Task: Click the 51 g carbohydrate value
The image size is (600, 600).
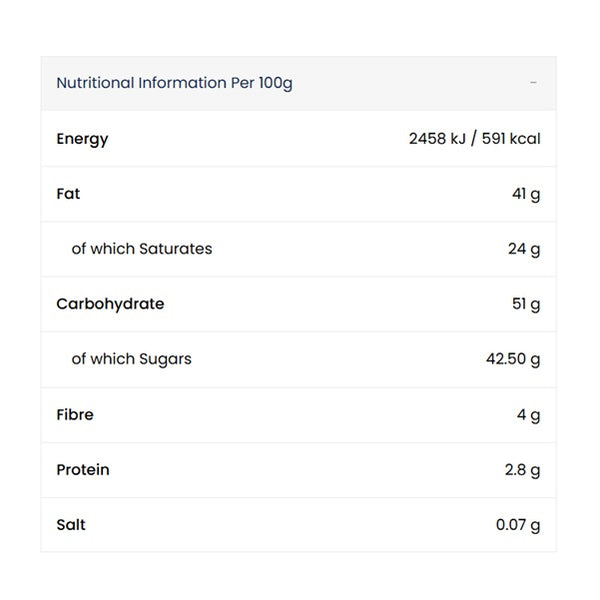Action: pos(526,305)
